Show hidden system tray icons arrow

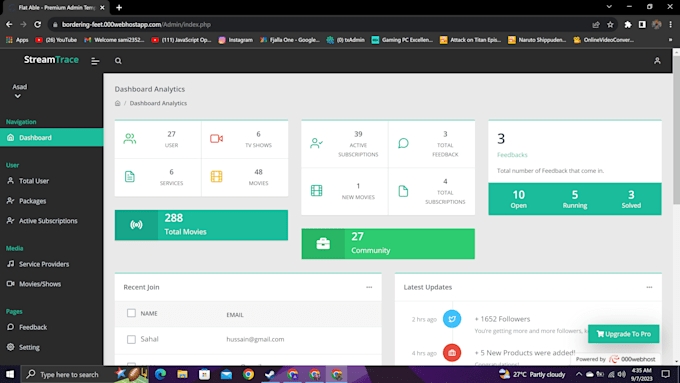[579, 374]
